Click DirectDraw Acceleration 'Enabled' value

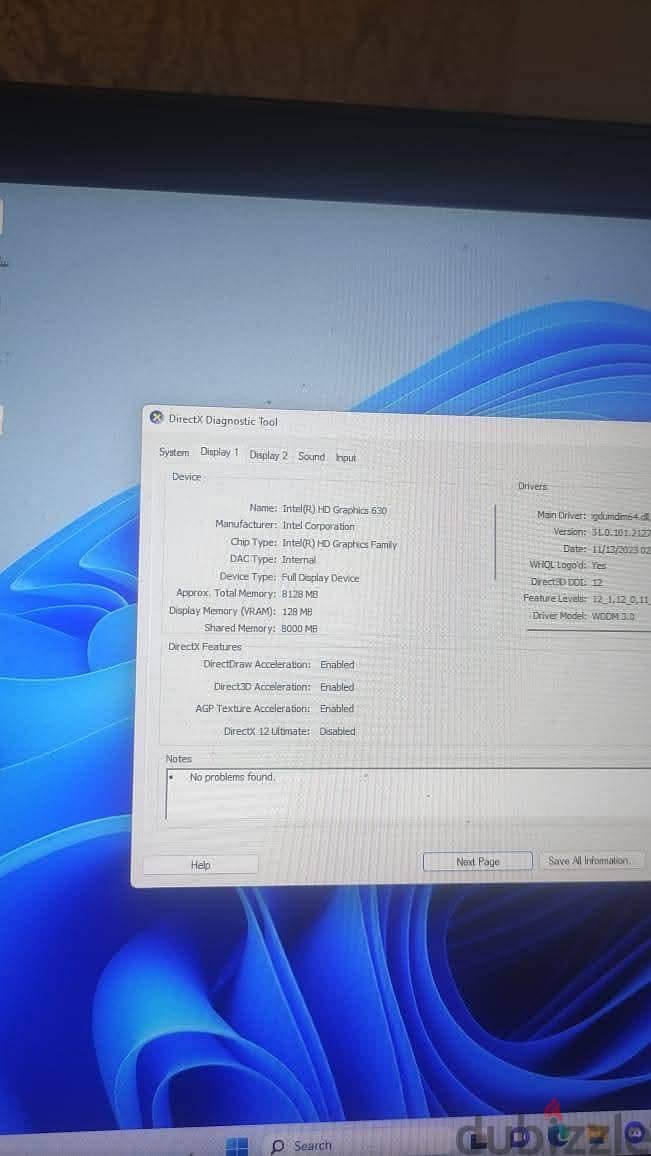[337, 664]
